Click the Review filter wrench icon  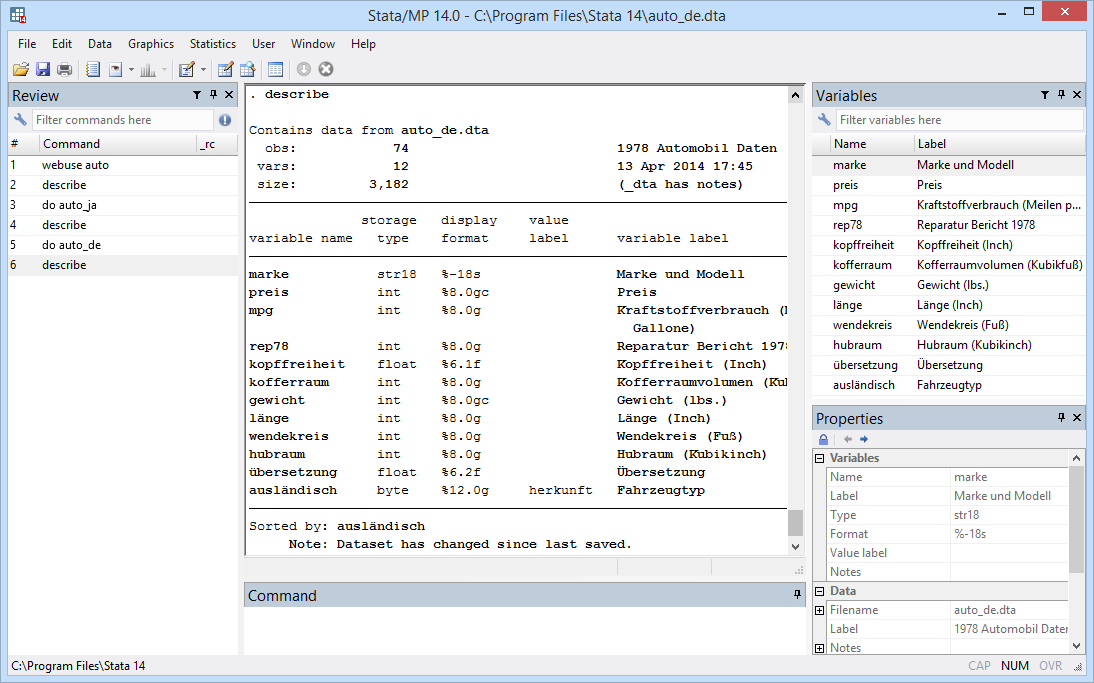click(20, 120)
